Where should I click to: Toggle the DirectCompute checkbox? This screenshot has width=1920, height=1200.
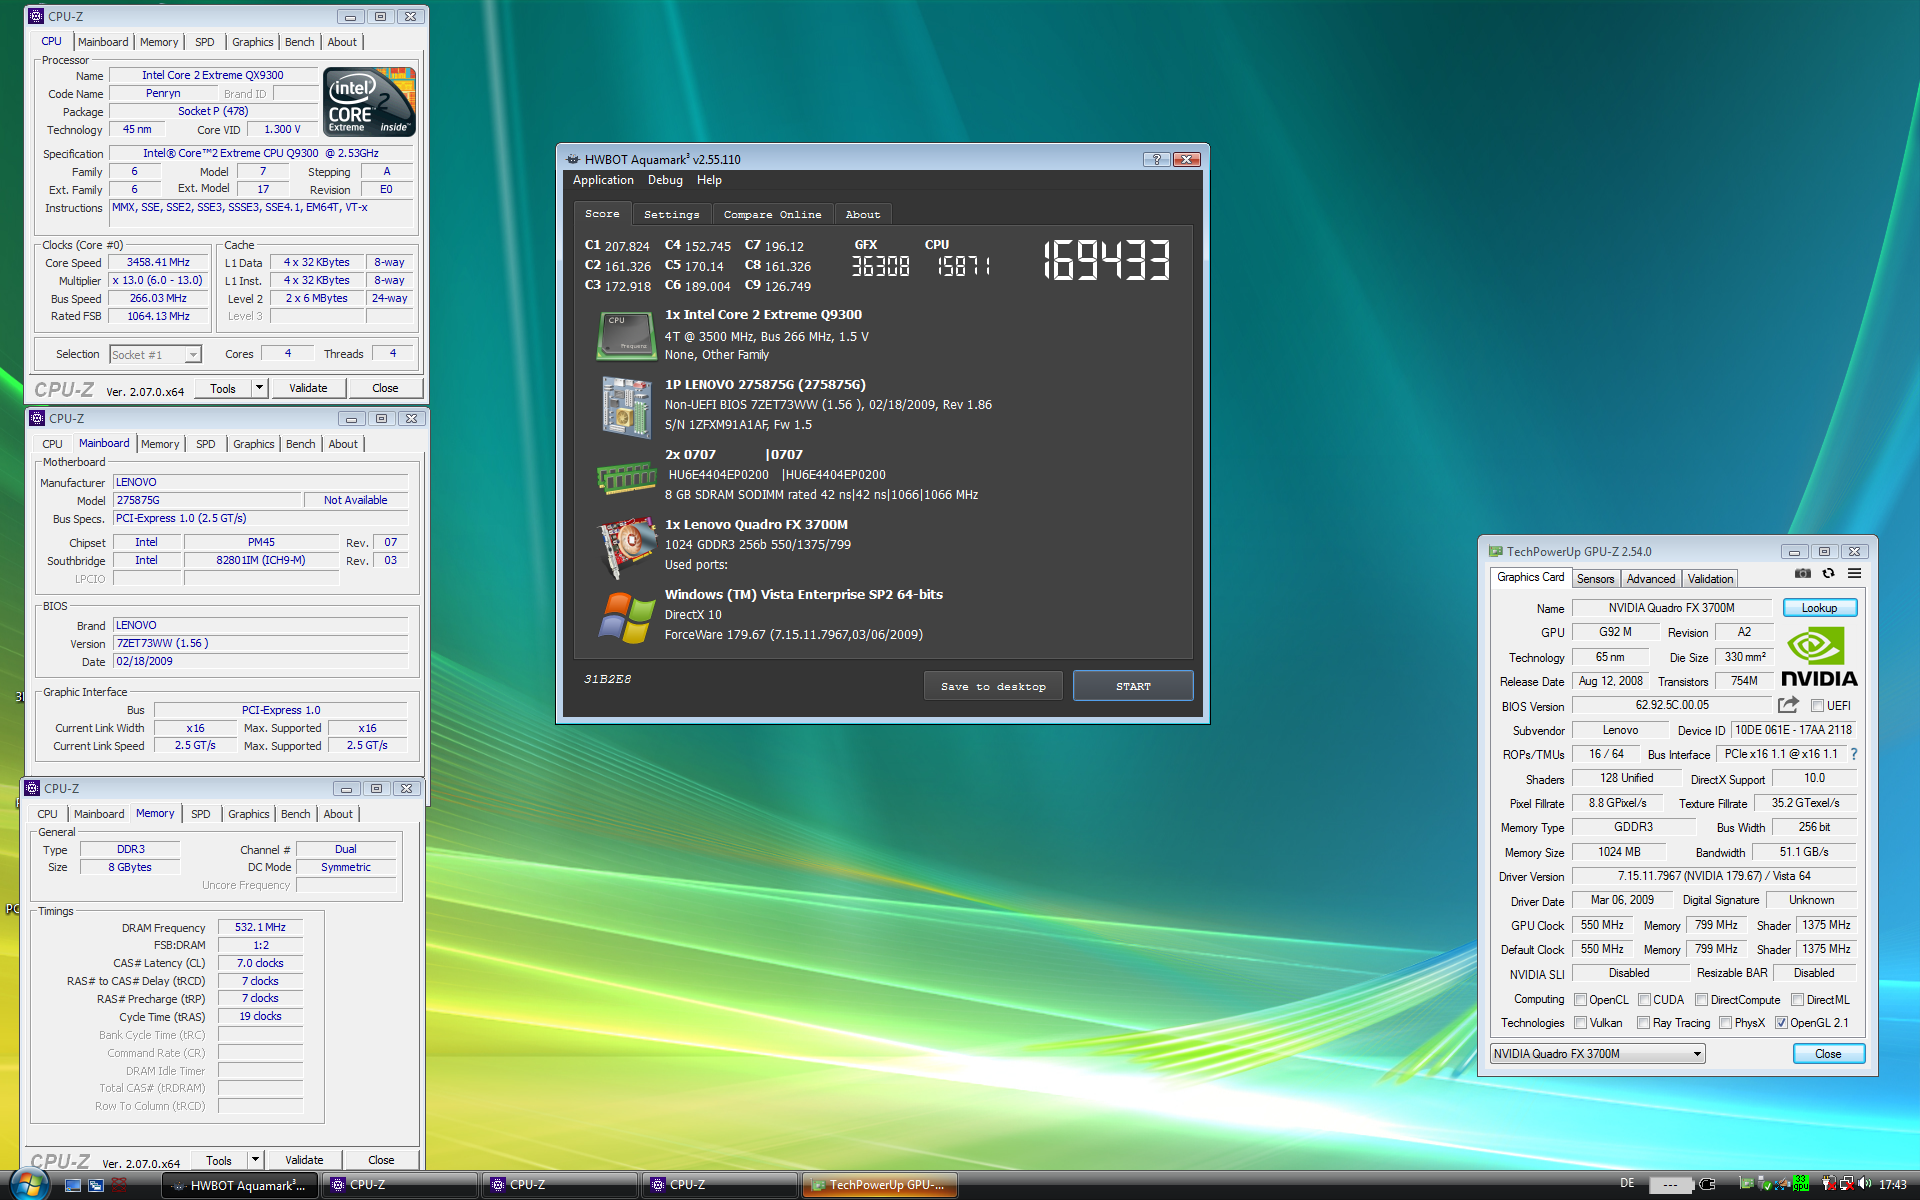coord(1701,1000)
